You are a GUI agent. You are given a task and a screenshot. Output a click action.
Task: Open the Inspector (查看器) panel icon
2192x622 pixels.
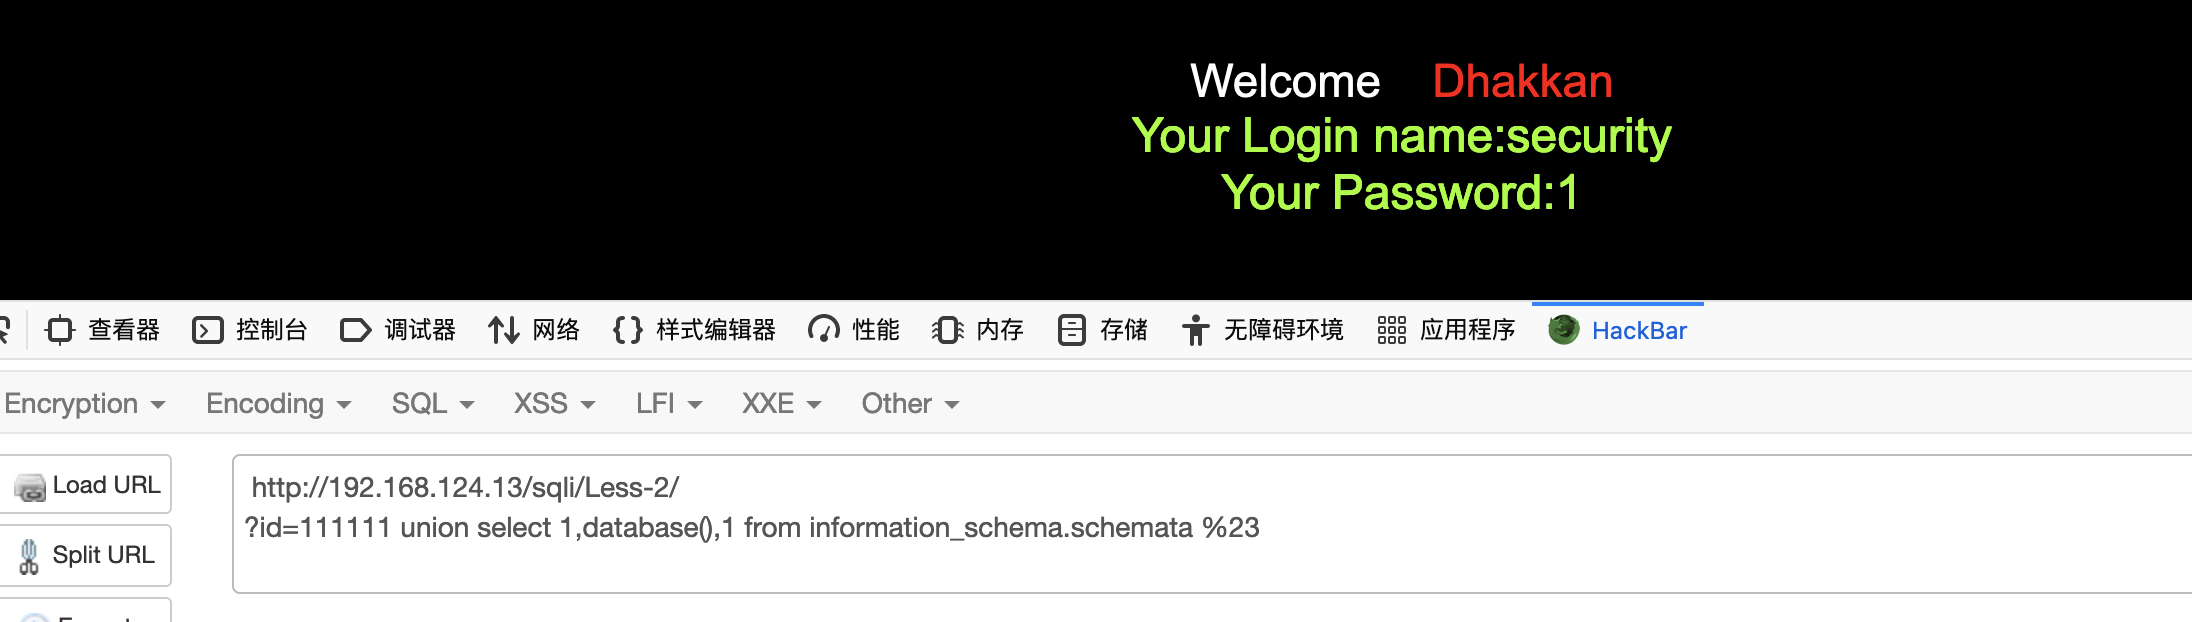pyautogui.click(x=60, y=330)
